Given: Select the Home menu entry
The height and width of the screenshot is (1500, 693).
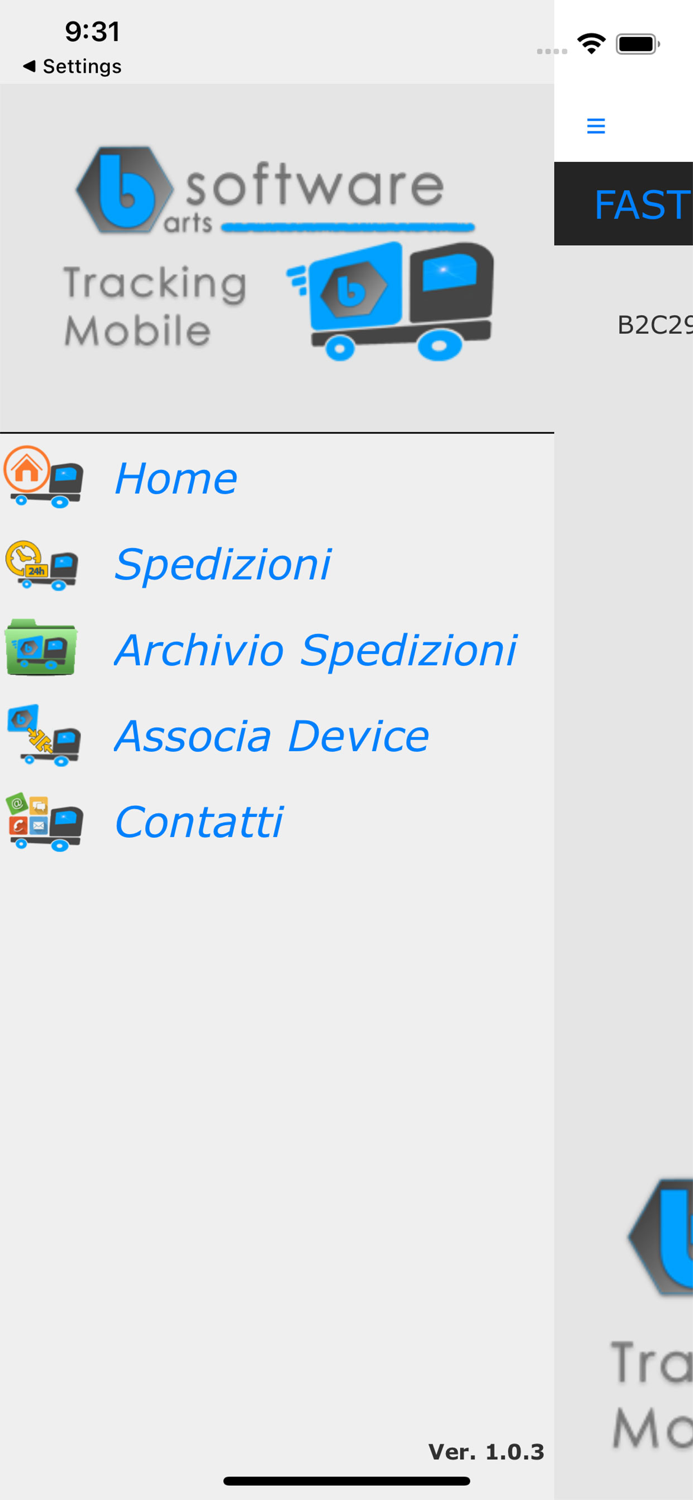Looking at the screenshot, I should click(x=175, y=477).
